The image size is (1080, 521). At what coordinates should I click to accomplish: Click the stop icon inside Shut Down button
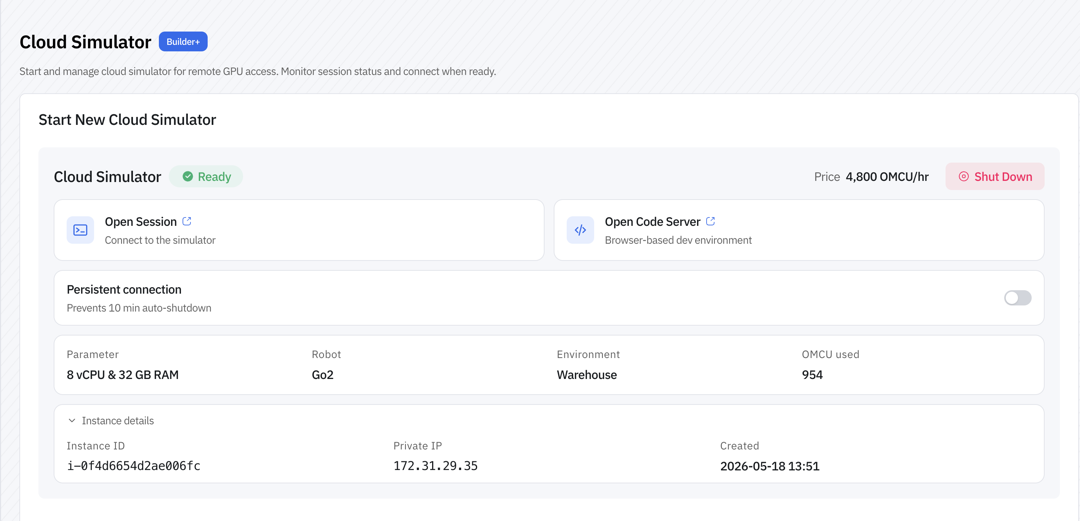point(964,176)
